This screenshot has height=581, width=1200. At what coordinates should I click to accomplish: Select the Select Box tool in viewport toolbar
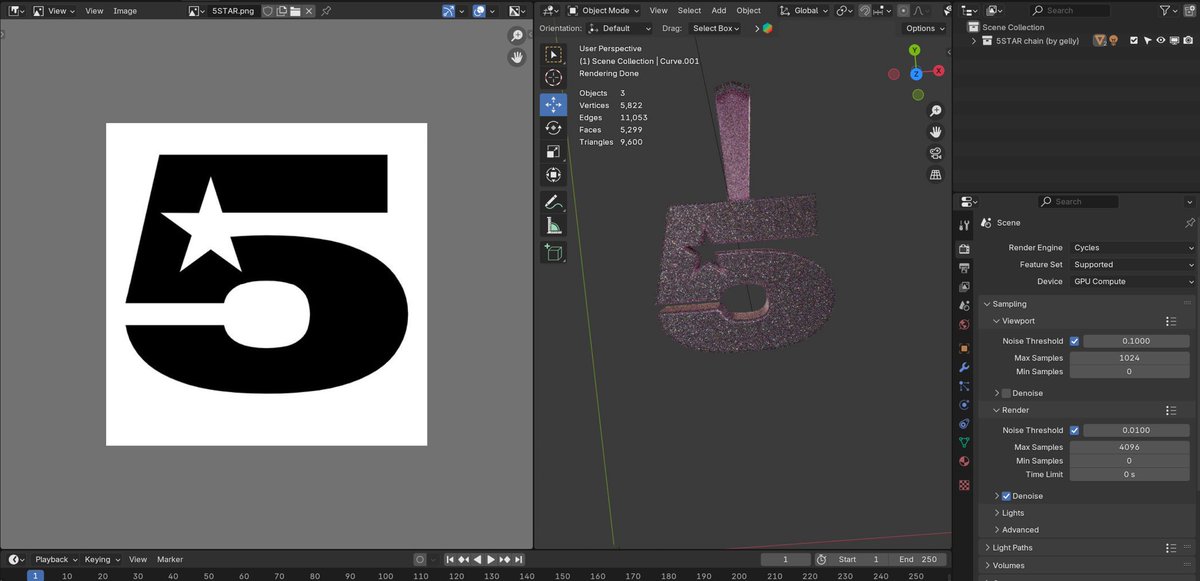click(553, 54)
